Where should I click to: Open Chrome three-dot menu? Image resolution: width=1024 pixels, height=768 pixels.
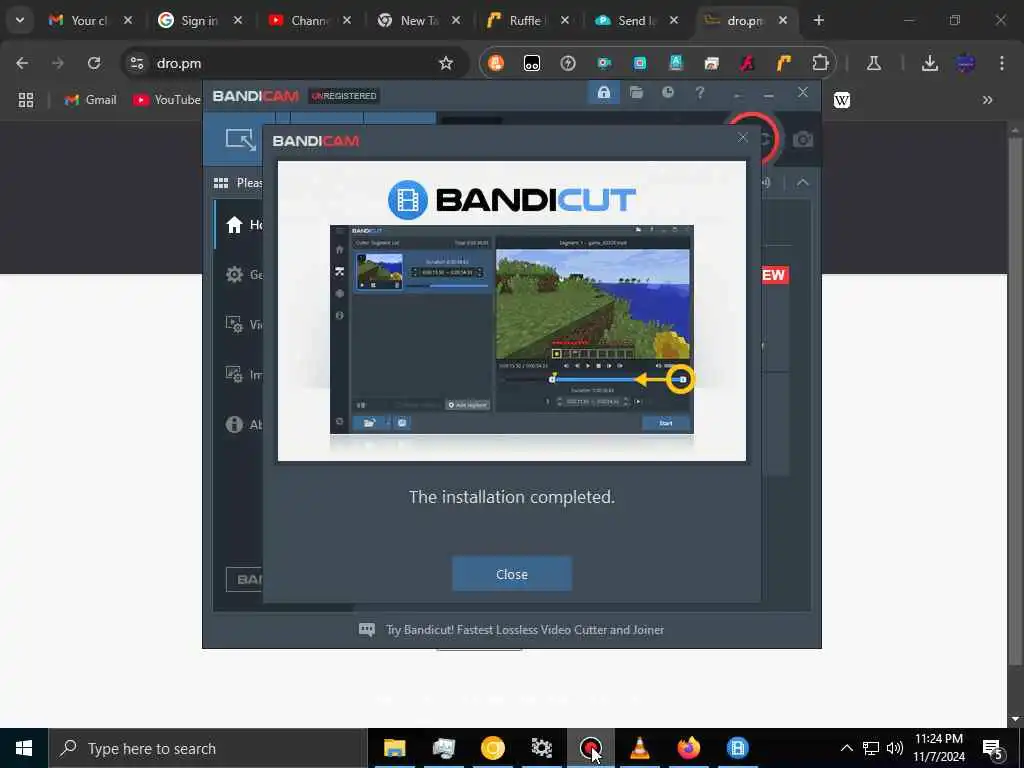(1002, 63)
